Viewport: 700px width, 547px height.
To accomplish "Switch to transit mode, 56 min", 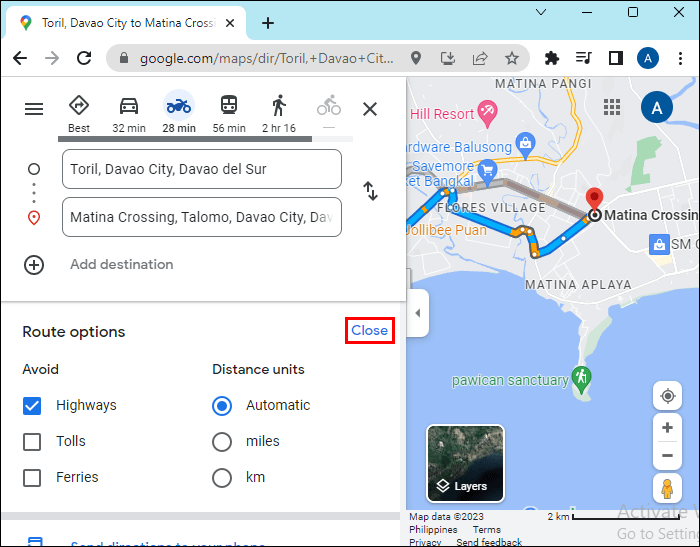I will tap(229, 114).
